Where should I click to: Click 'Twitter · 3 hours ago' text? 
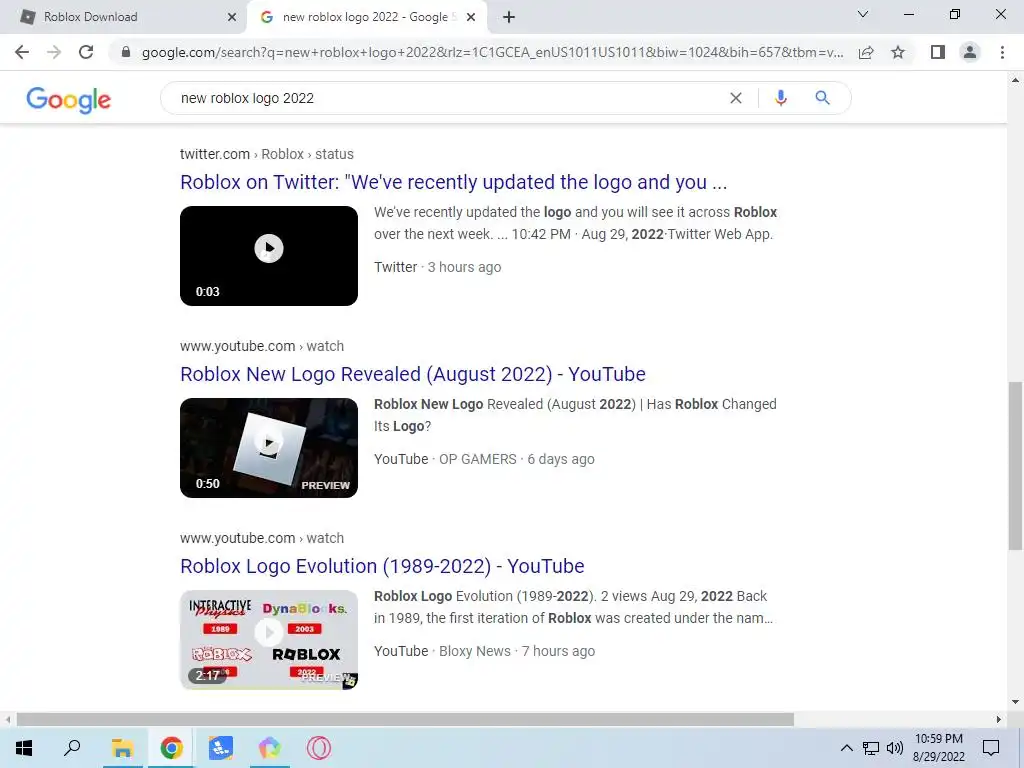pos(438,267)
